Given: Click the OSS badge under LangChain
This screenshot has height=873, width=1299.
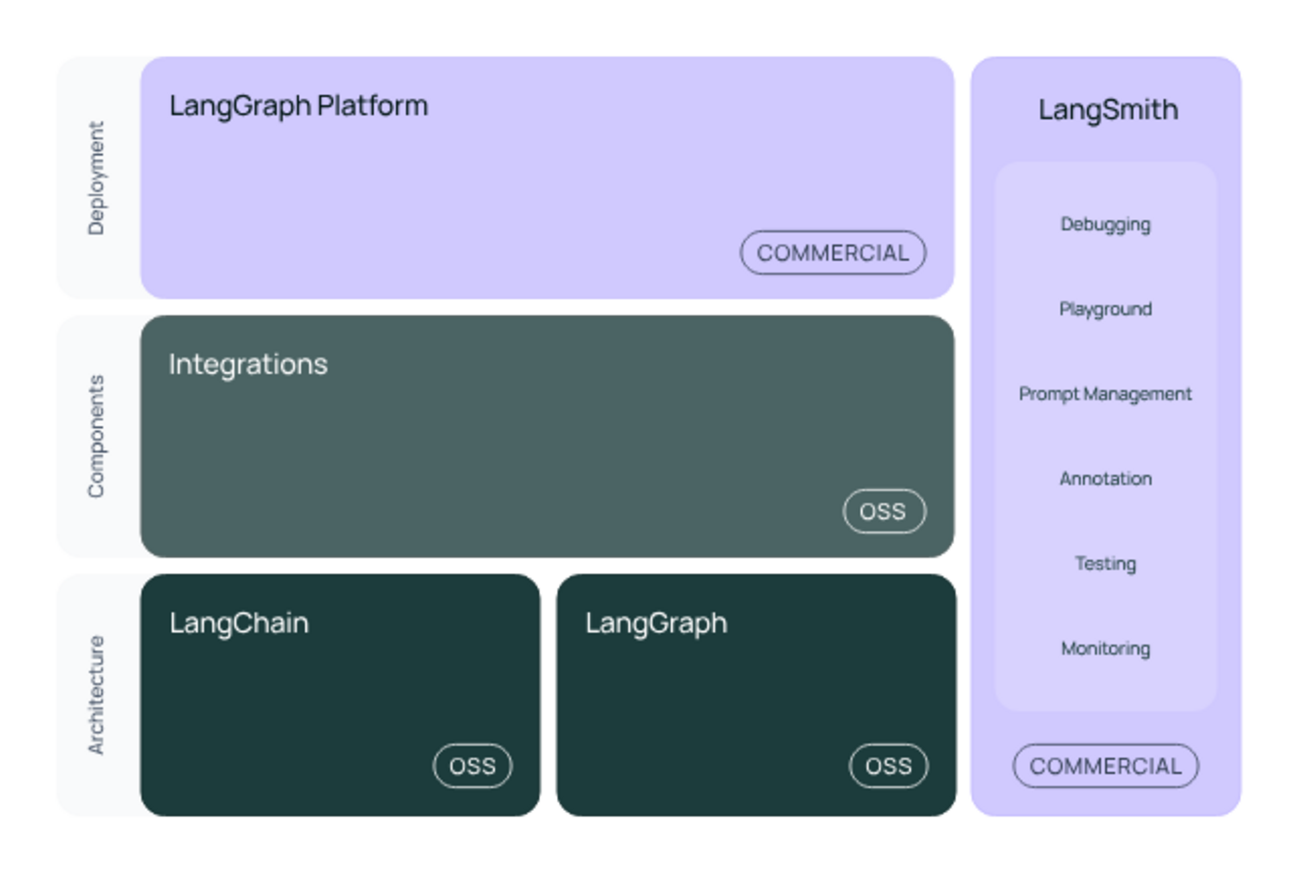Looking at the screenshot, I should 472,766.
